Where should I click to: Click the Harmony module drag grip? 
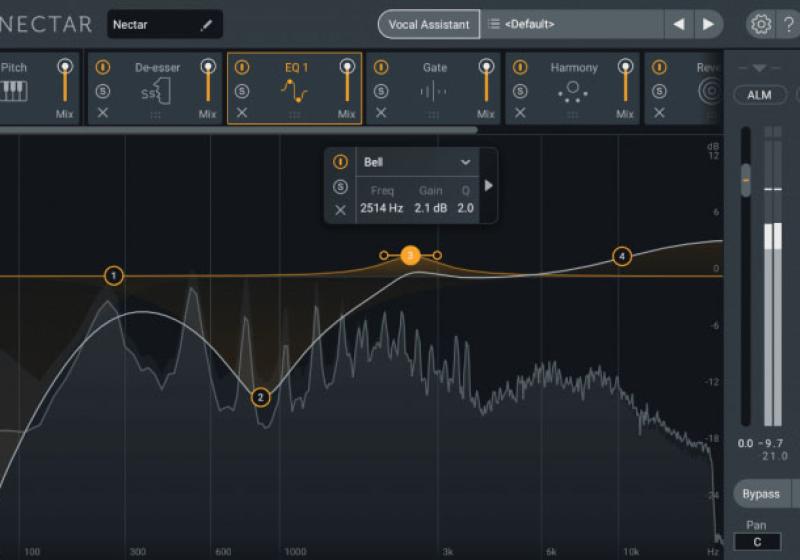(x=573, y=115)
